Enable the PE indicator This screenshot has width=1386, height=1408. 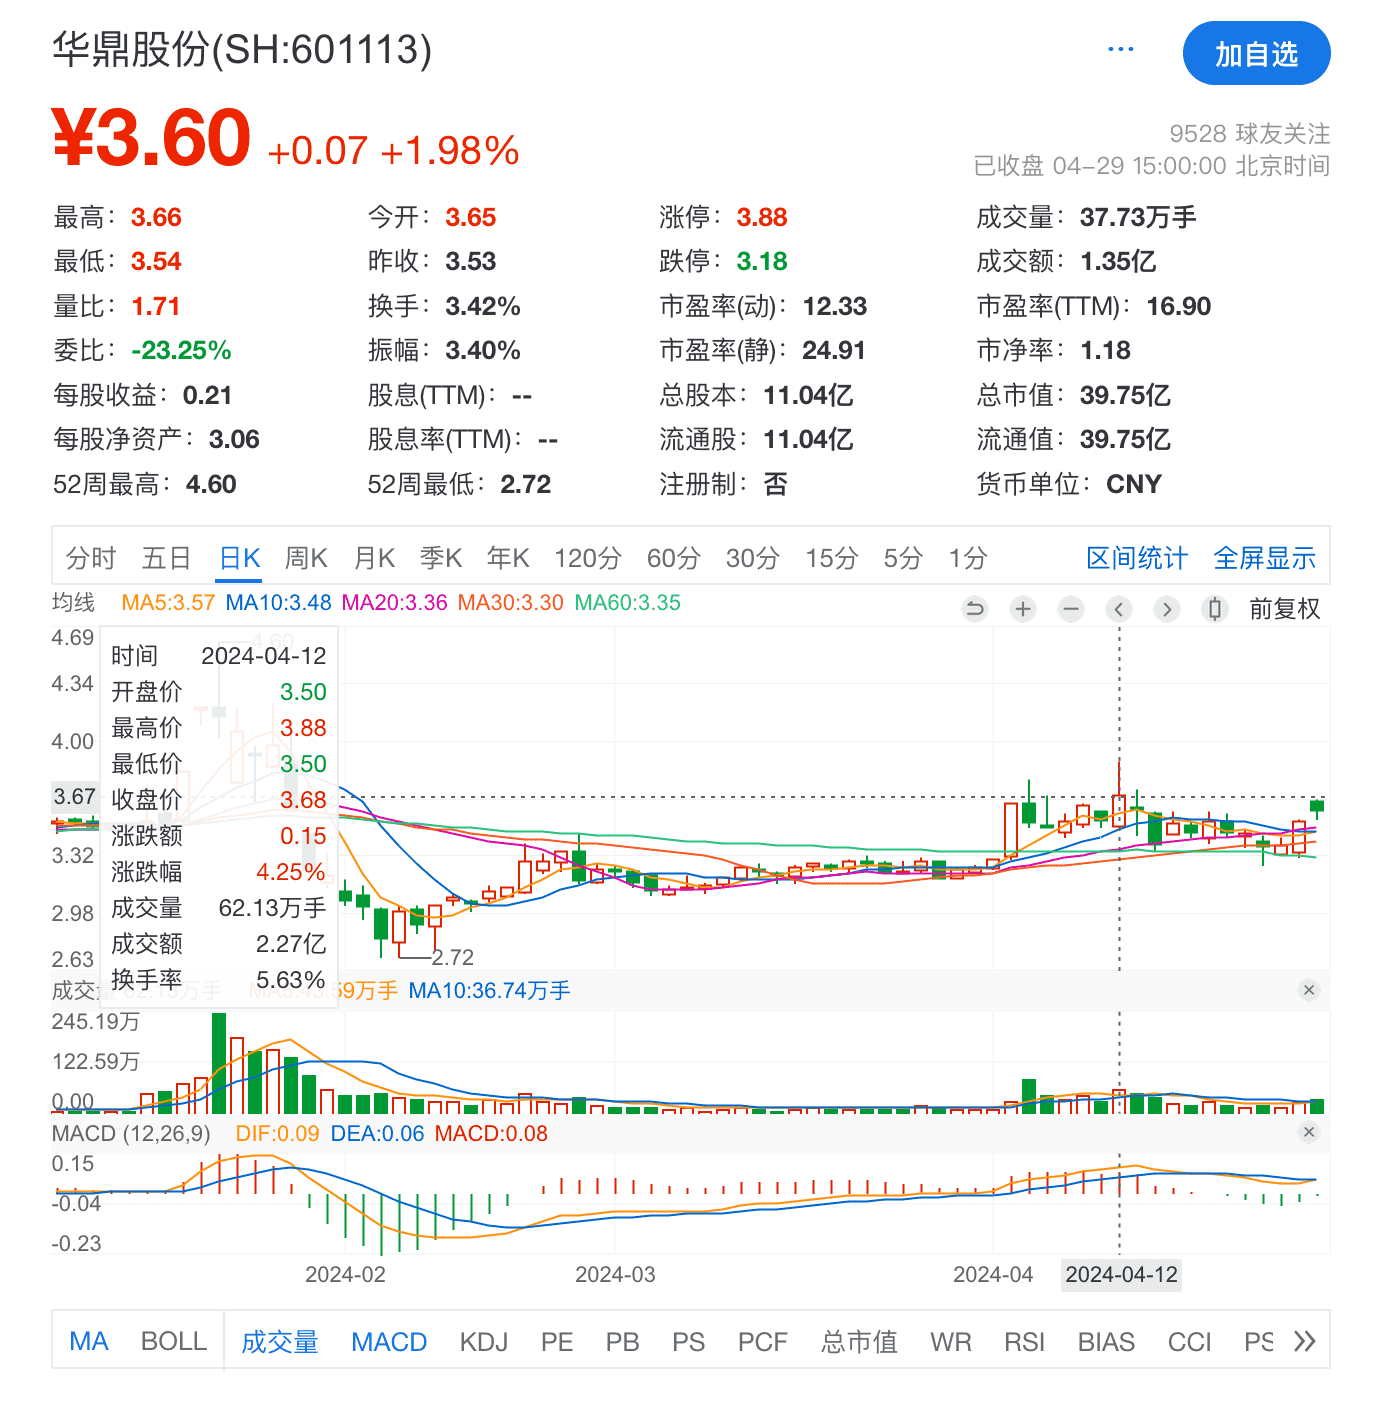pos(557,1342)
